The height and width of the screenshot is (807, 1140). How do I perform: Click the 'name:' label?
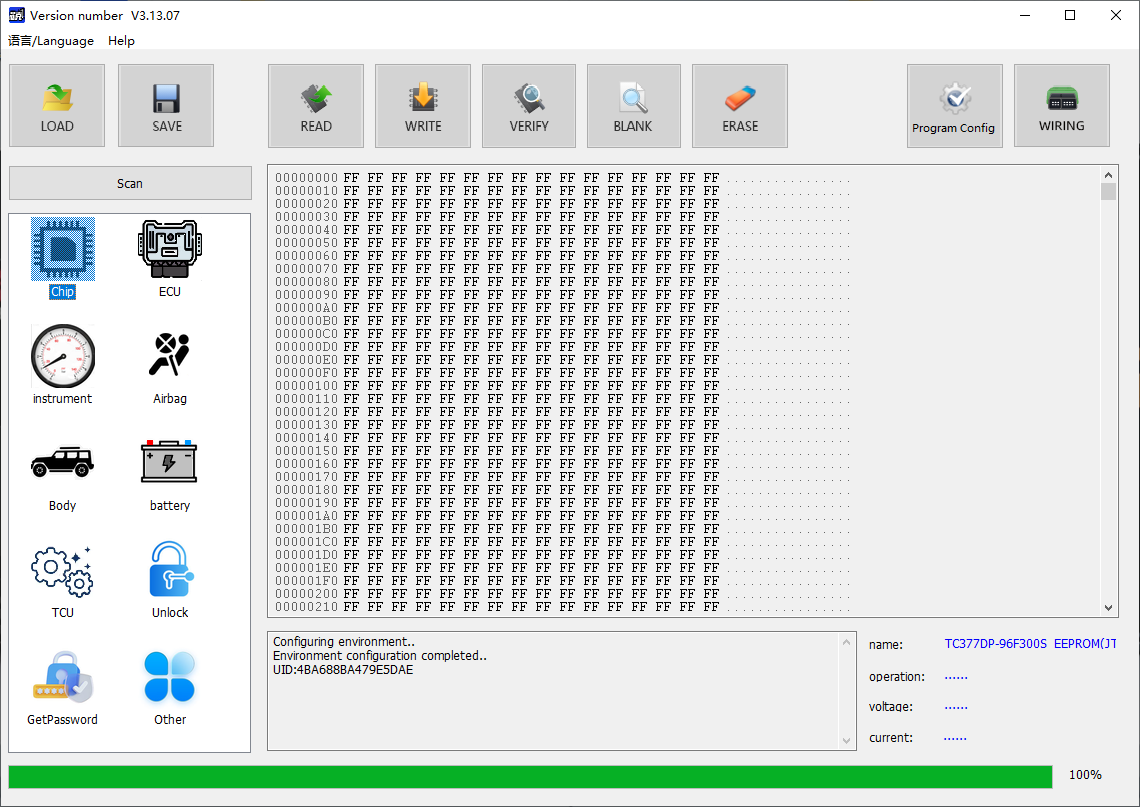coord(886,645)
